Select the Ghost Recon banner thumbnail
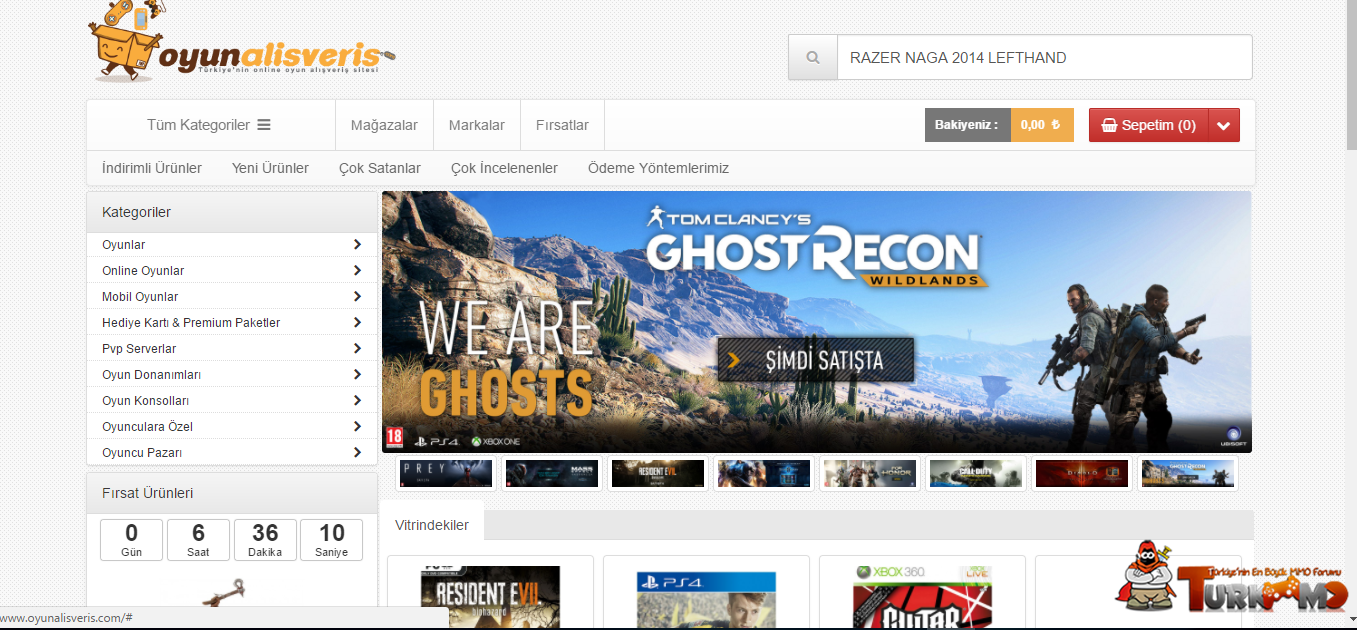The image size is (1357, 630). [x=1188, y=473]
